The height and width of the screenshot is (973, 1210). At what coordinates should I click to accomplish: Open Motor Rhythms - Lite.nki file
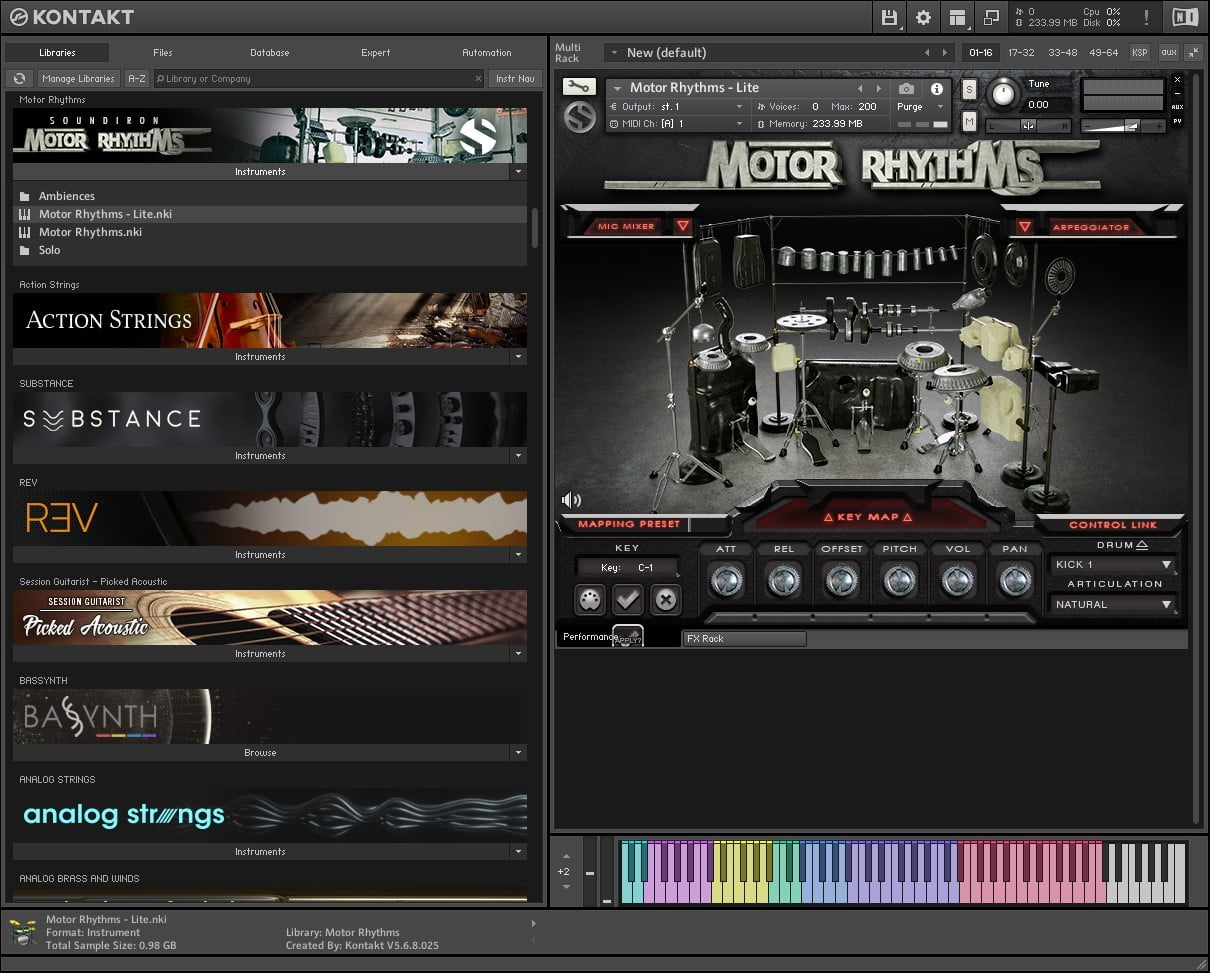tap(270, 214)
